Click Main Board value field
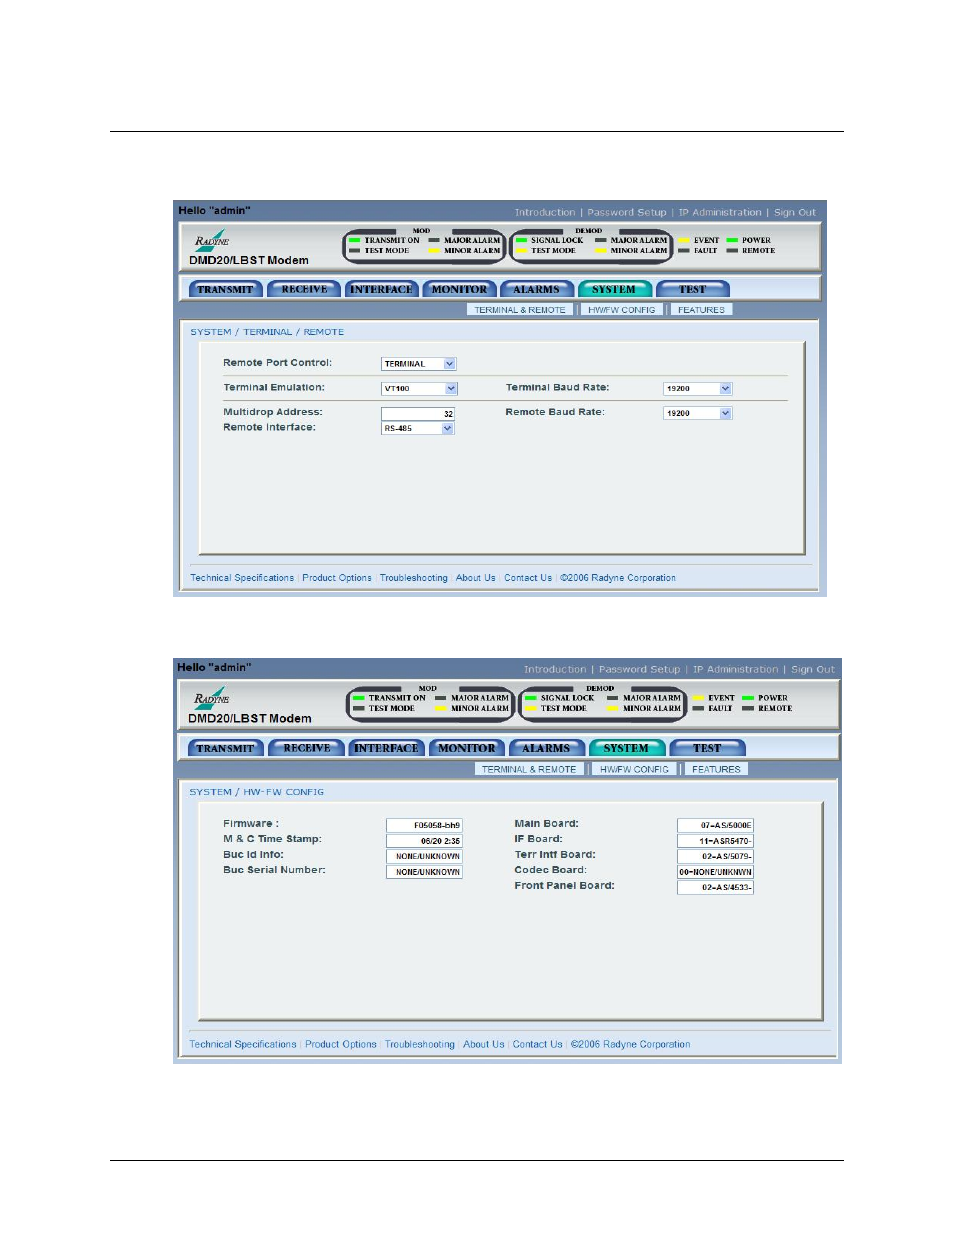954x1235 pixels. click(715, 826)
